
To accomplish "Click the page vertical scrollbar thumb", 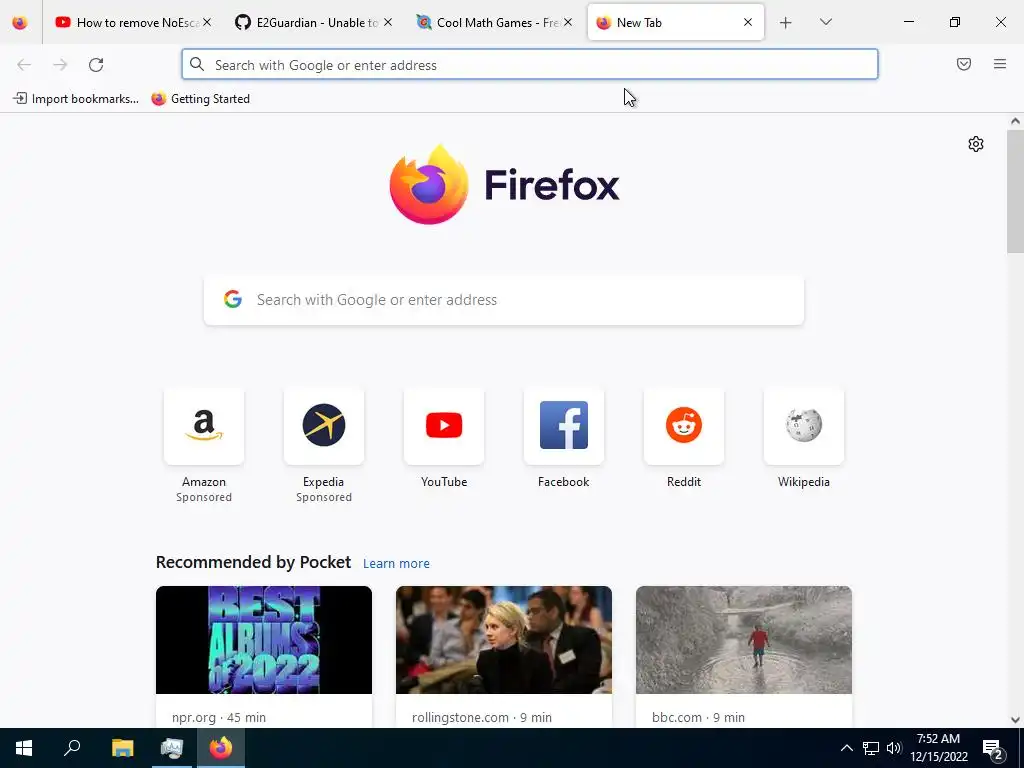I will click(x=1015, y=191).
